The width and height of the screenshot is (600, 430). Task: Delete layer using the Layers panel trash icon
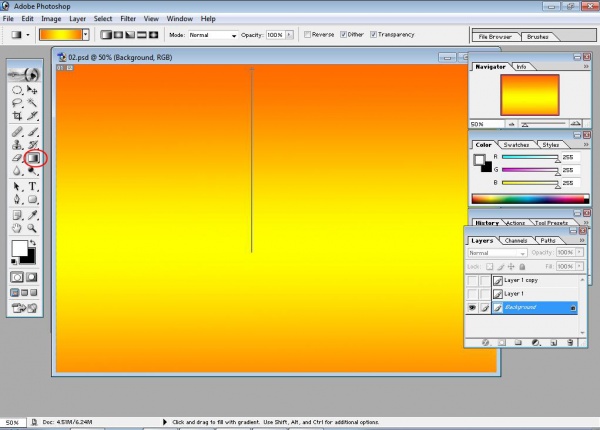pyautogui.click(x=572, y=341)
